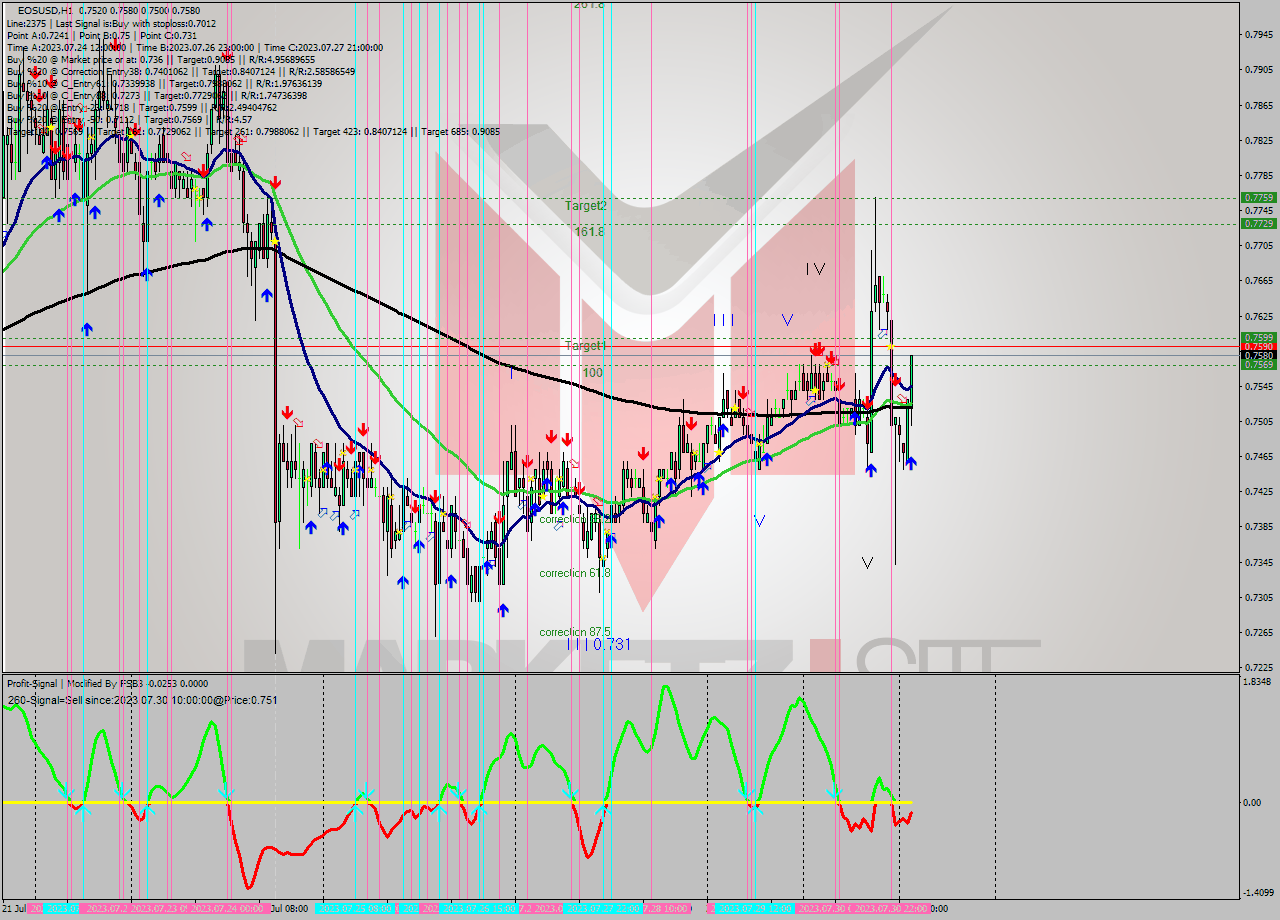The height and width of the screenshot is (920, 1280).
Task: Click the black 'I V' wave label
Action: pos(816,269)
